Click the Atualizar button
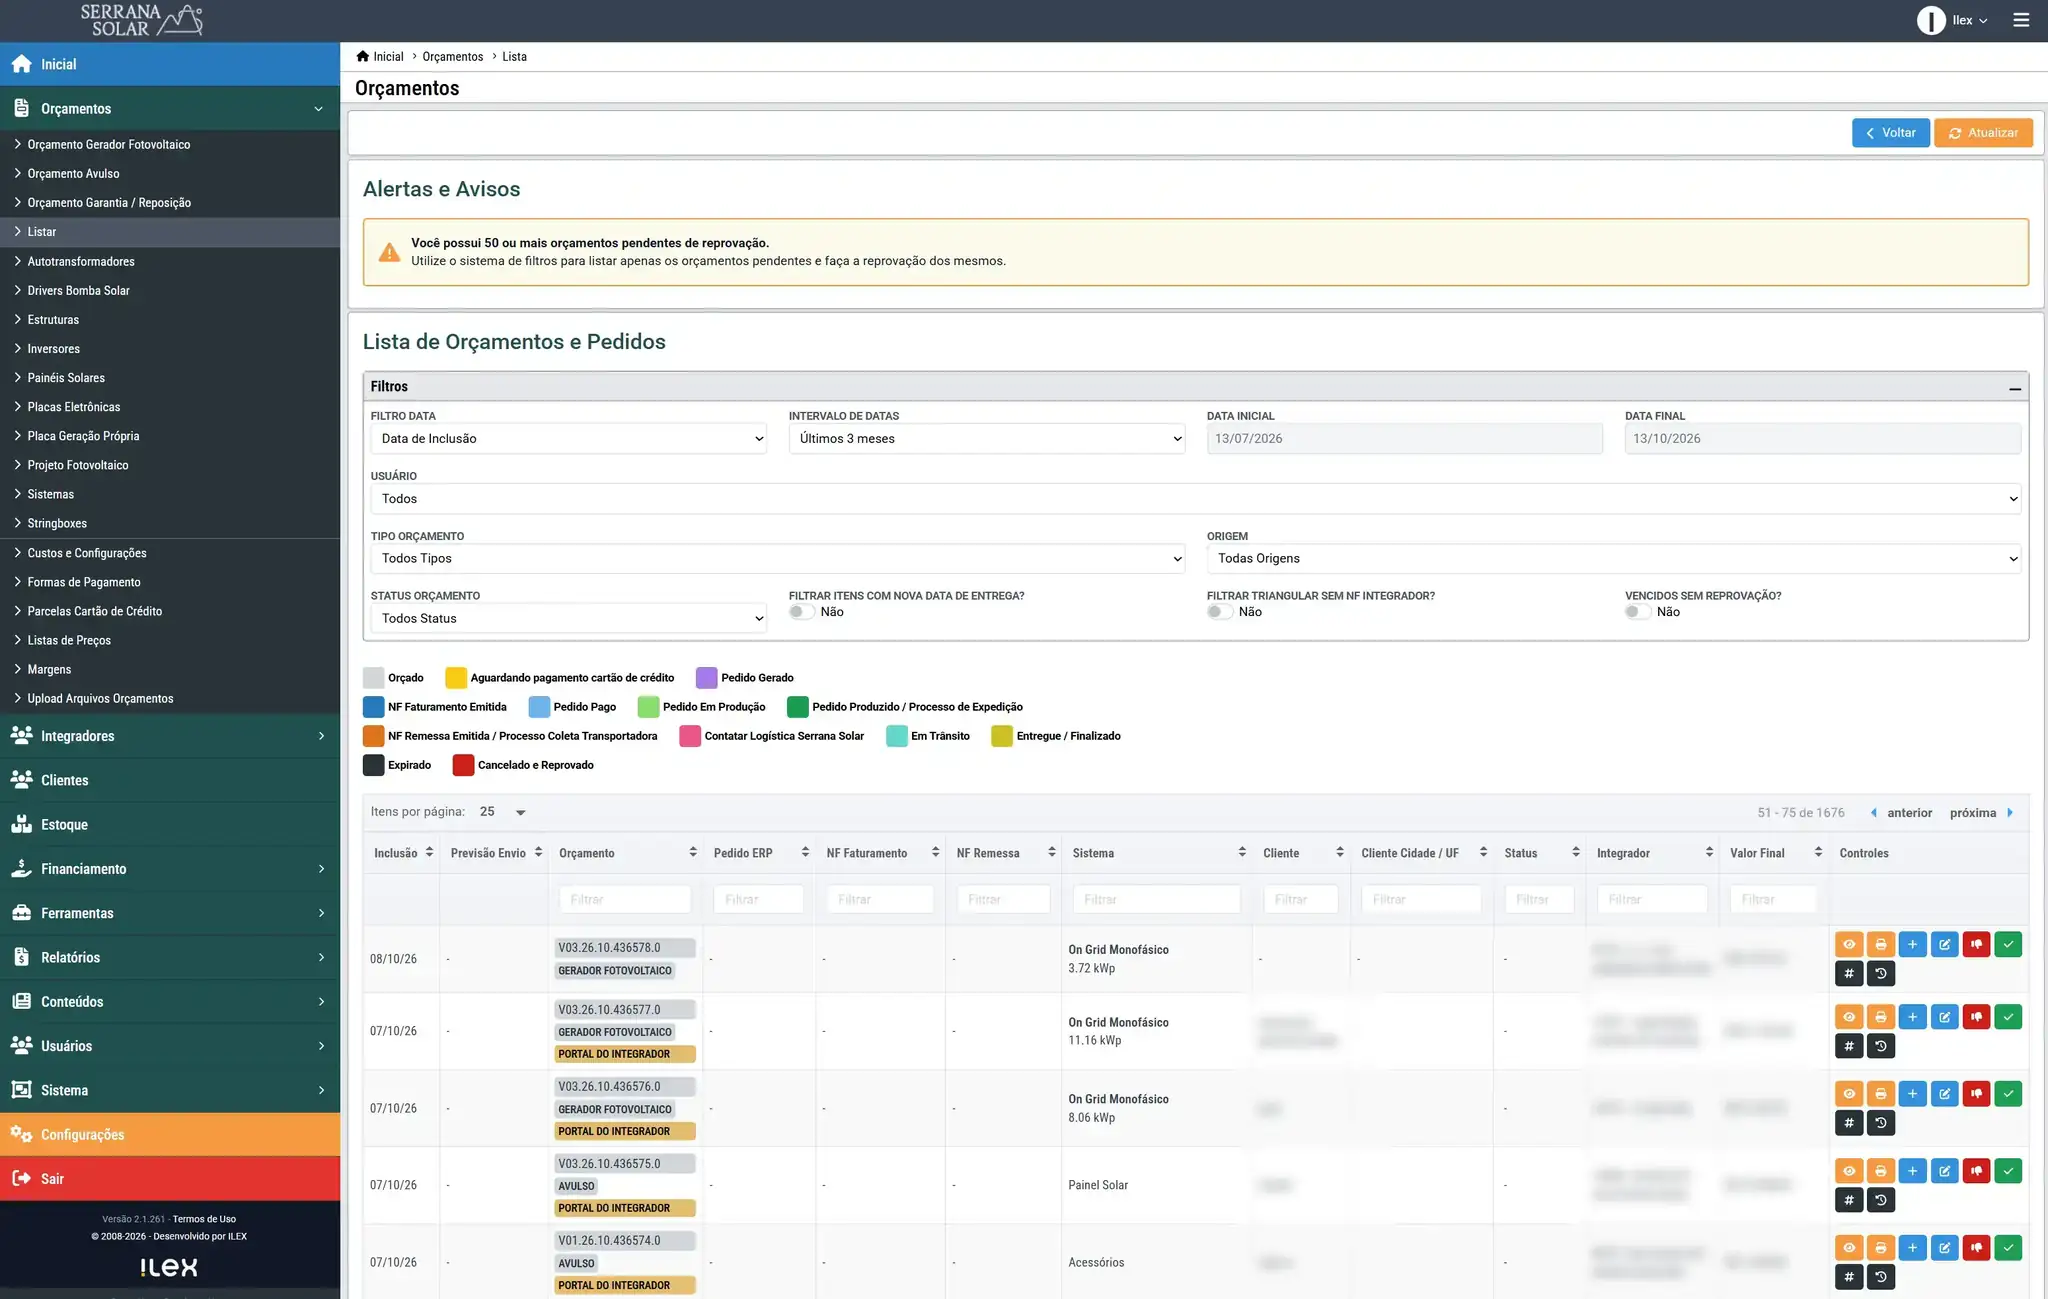The image size is (2048, 1299). [1983, 133]
